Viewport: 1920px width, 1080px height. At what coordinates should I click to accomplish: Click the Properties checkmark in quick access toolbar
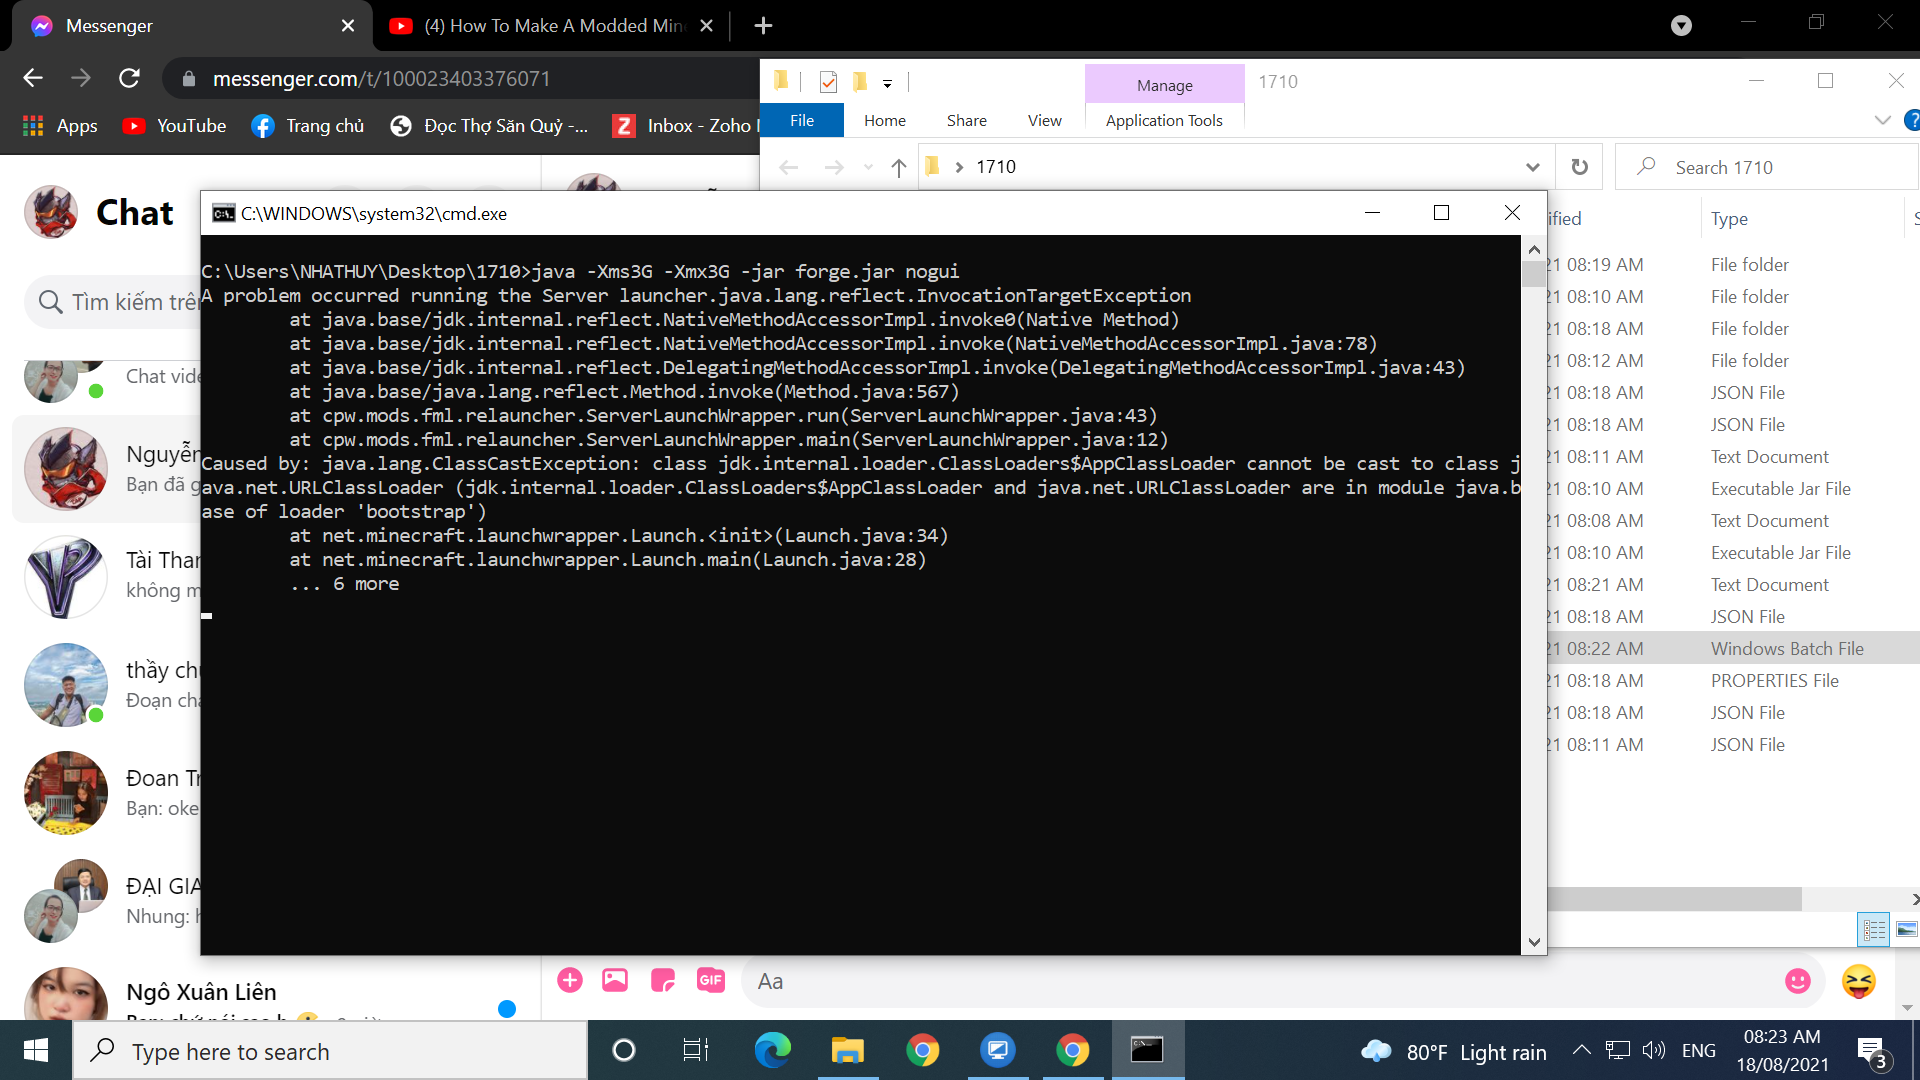click(x=828, y=82)
